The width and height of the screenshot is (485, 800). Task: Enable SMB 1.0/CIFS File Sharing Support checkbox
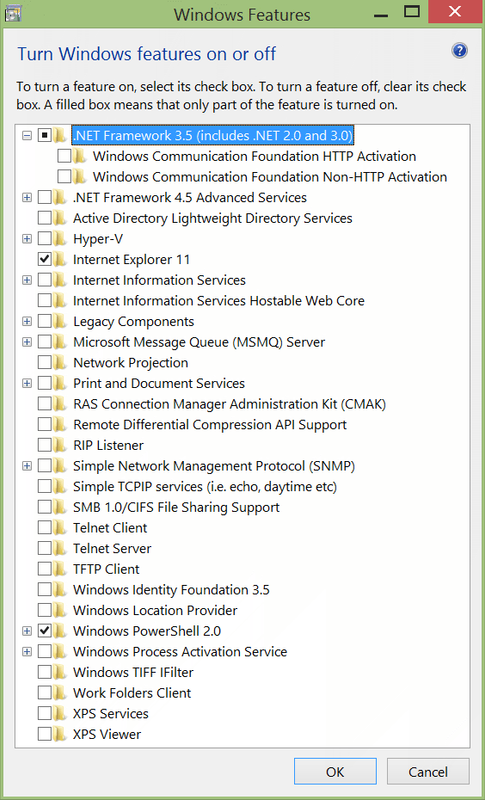click(44, 507)
